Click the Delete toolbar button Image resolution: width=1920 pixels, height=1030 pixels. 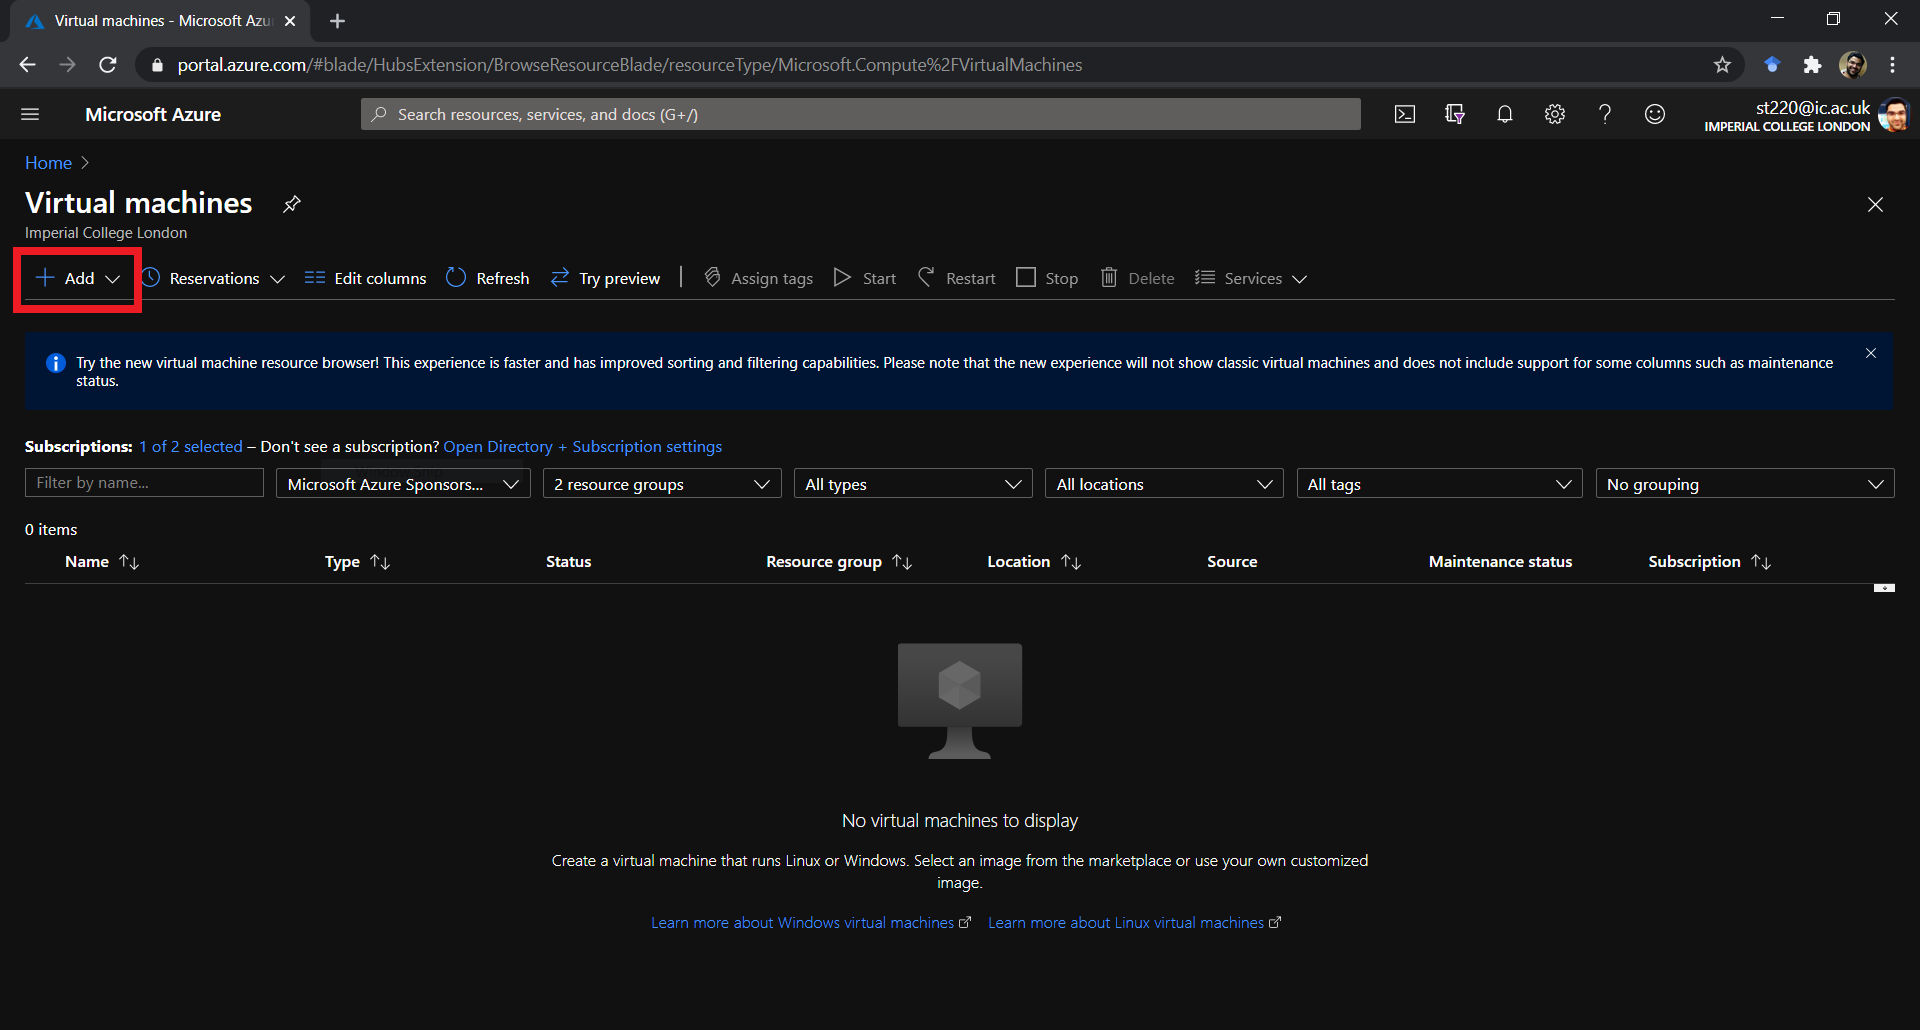tap(1138, 278)
